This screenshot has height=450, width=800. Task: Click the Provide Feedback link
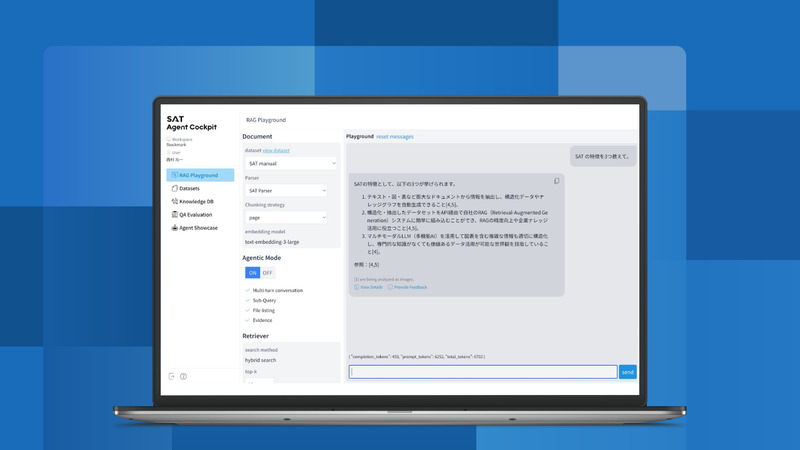(411, 287)
